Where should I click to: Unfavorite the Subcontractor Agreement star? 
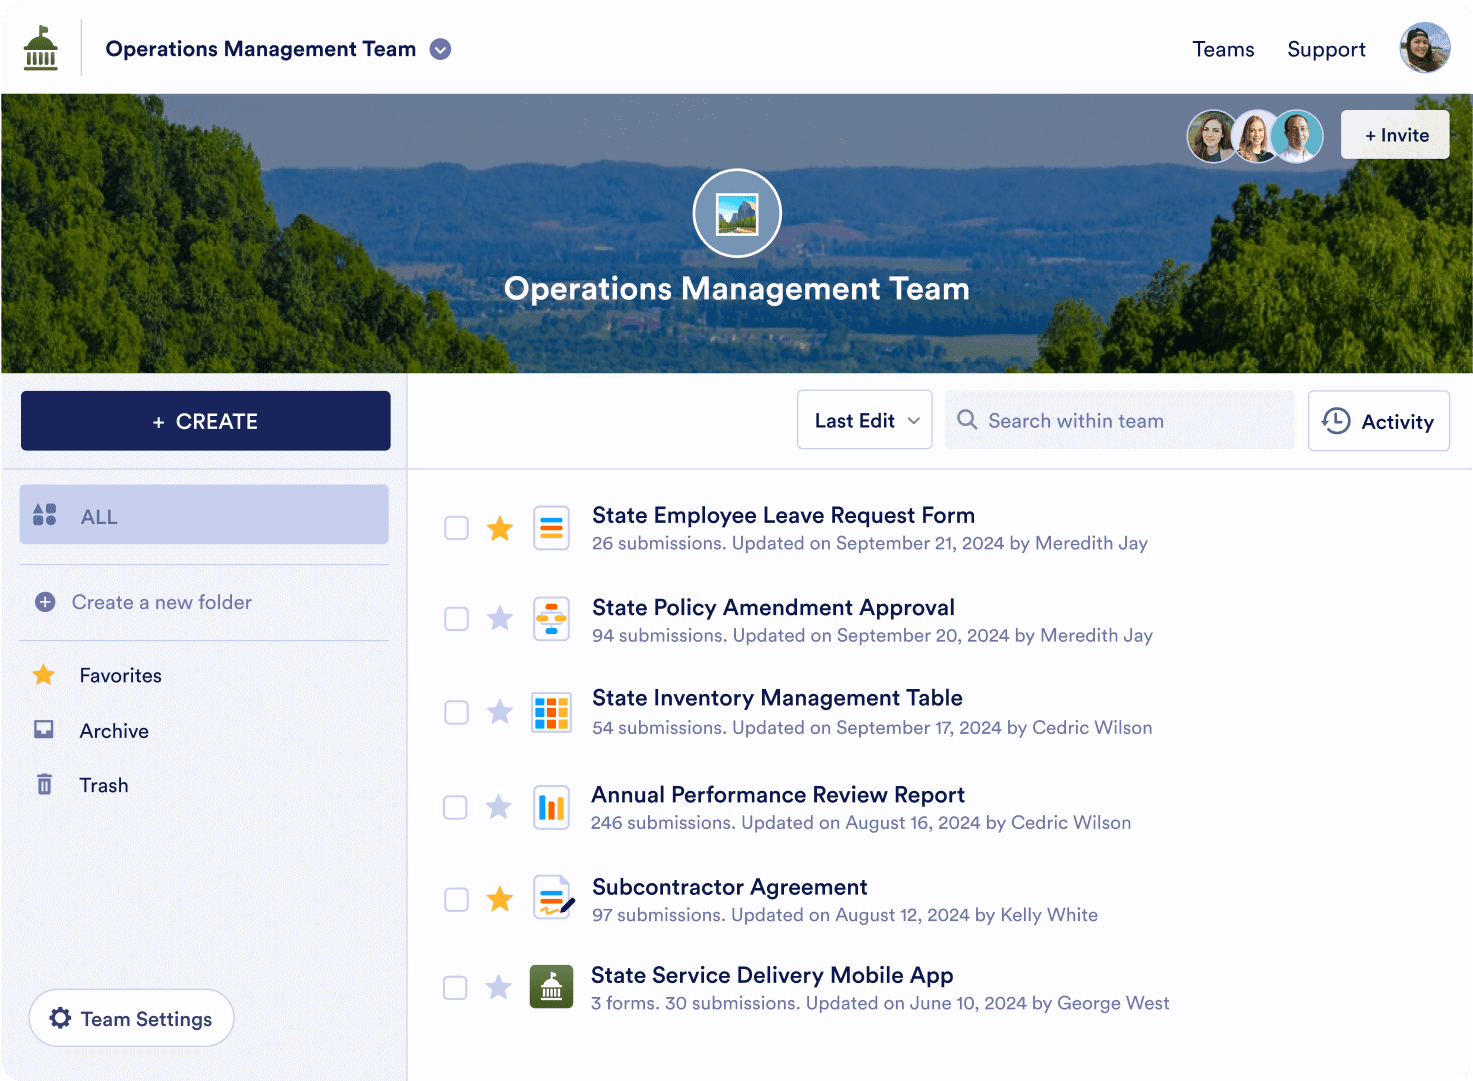click(500, 899)
